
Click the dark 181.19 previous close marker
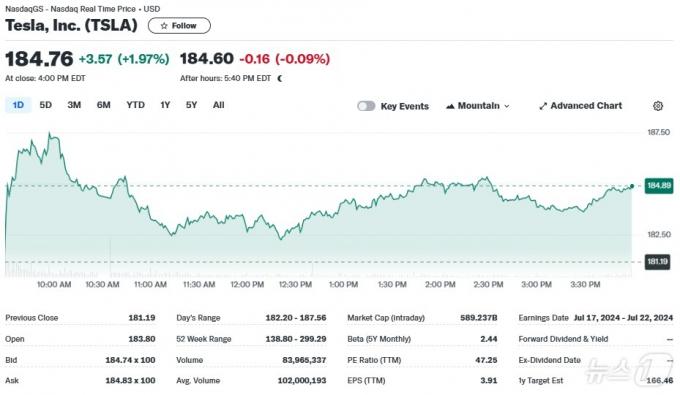(x=657, y=261)
